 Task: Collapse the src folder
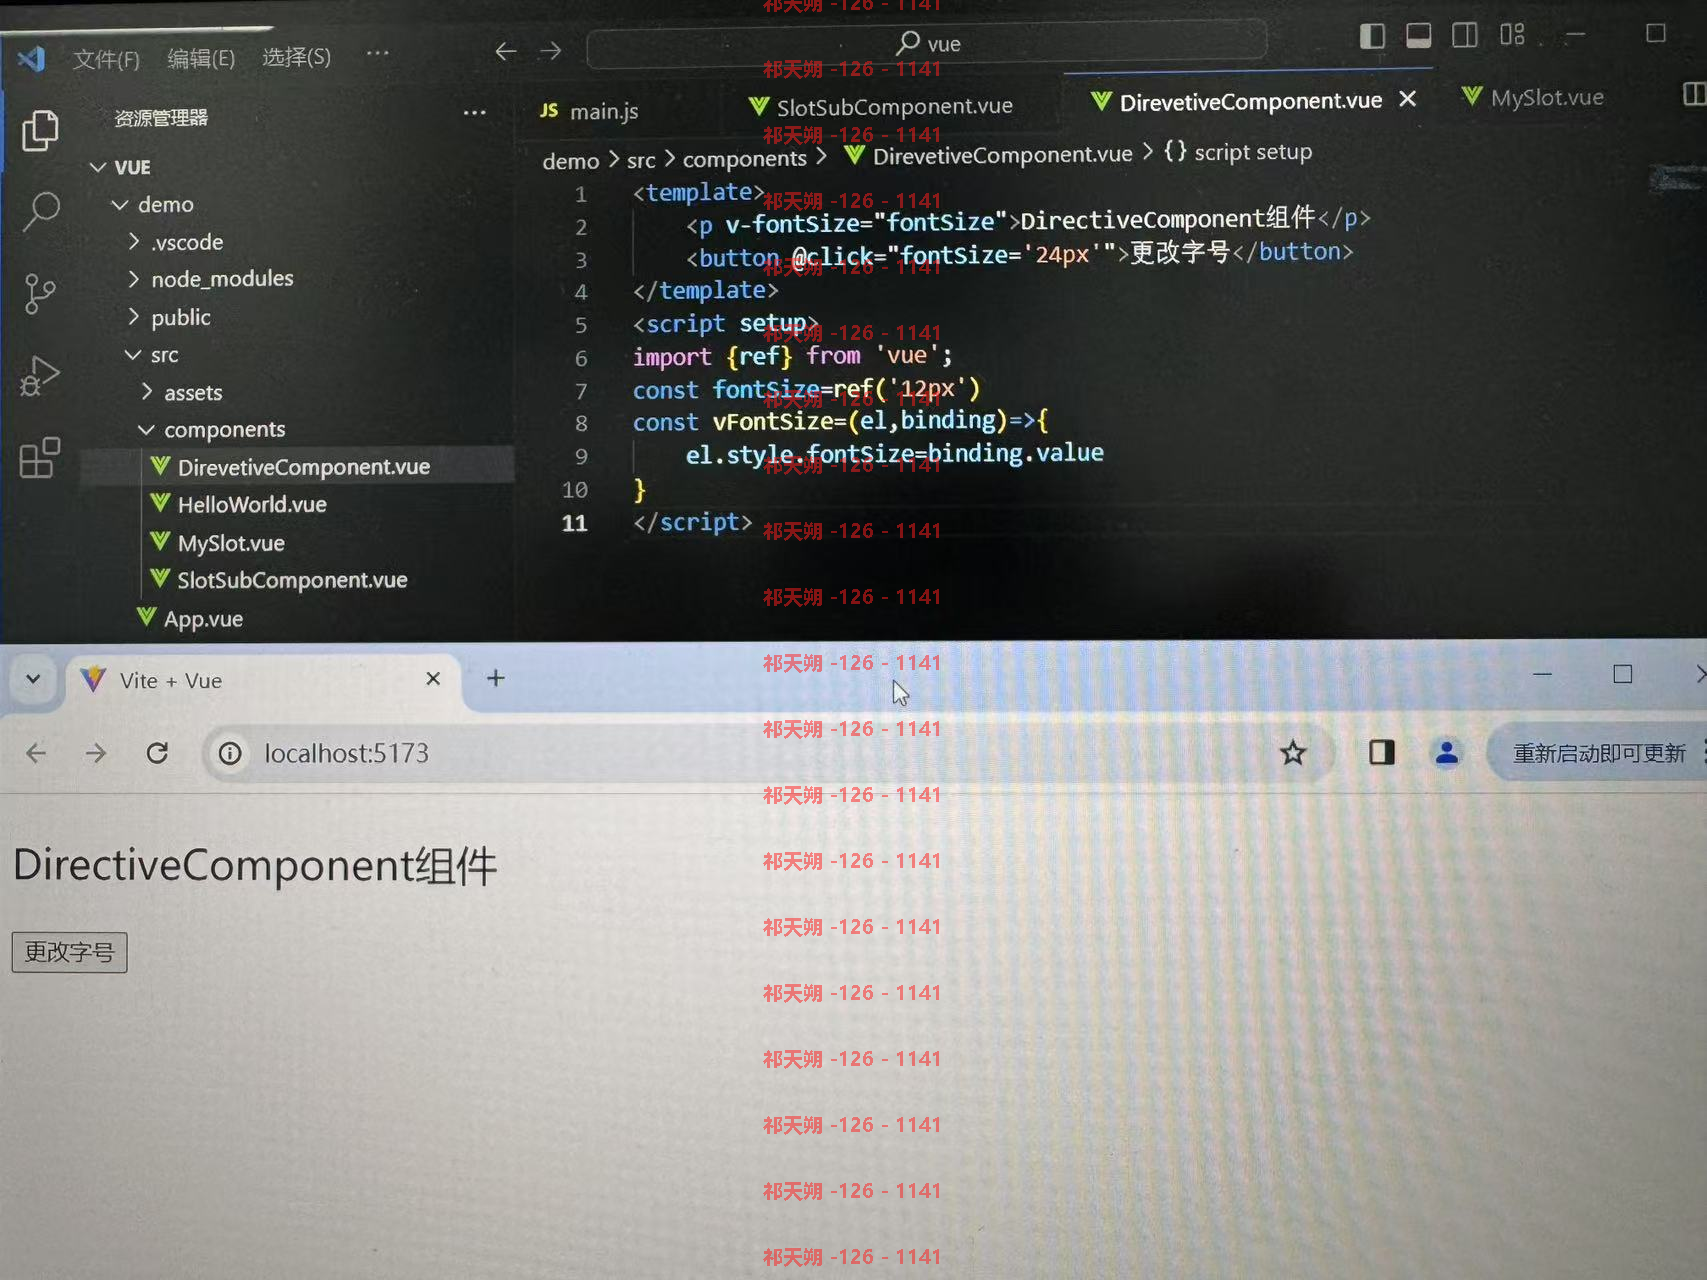coord(153,355)
